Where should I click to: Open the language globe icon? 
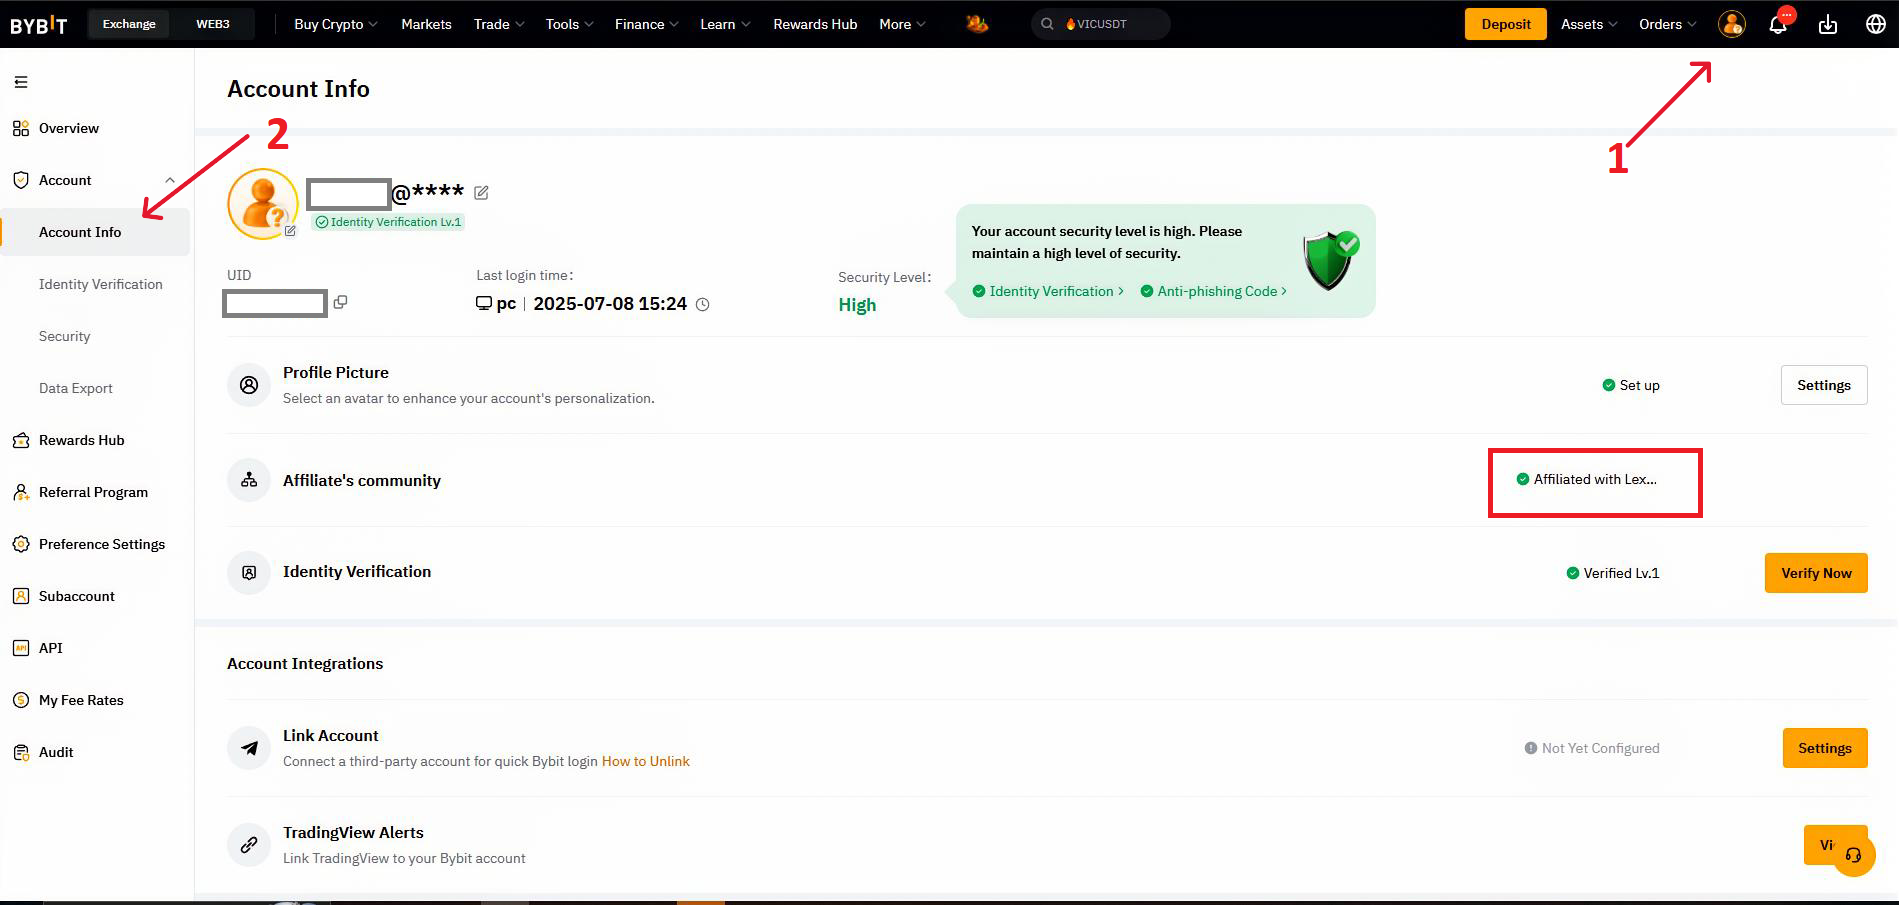point(1876,25)
